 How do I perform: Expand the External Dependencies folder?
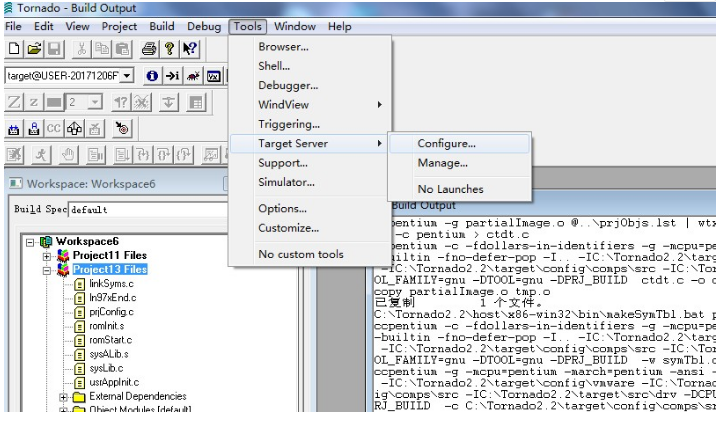[64, 397]
